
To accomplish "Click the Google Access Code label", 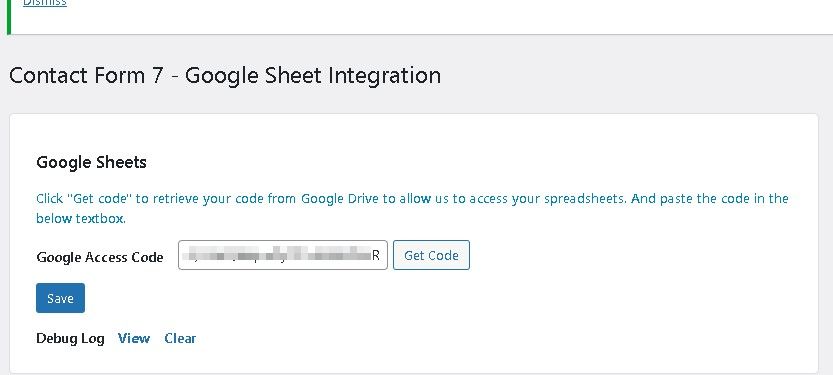I will [x=100, y=257].
